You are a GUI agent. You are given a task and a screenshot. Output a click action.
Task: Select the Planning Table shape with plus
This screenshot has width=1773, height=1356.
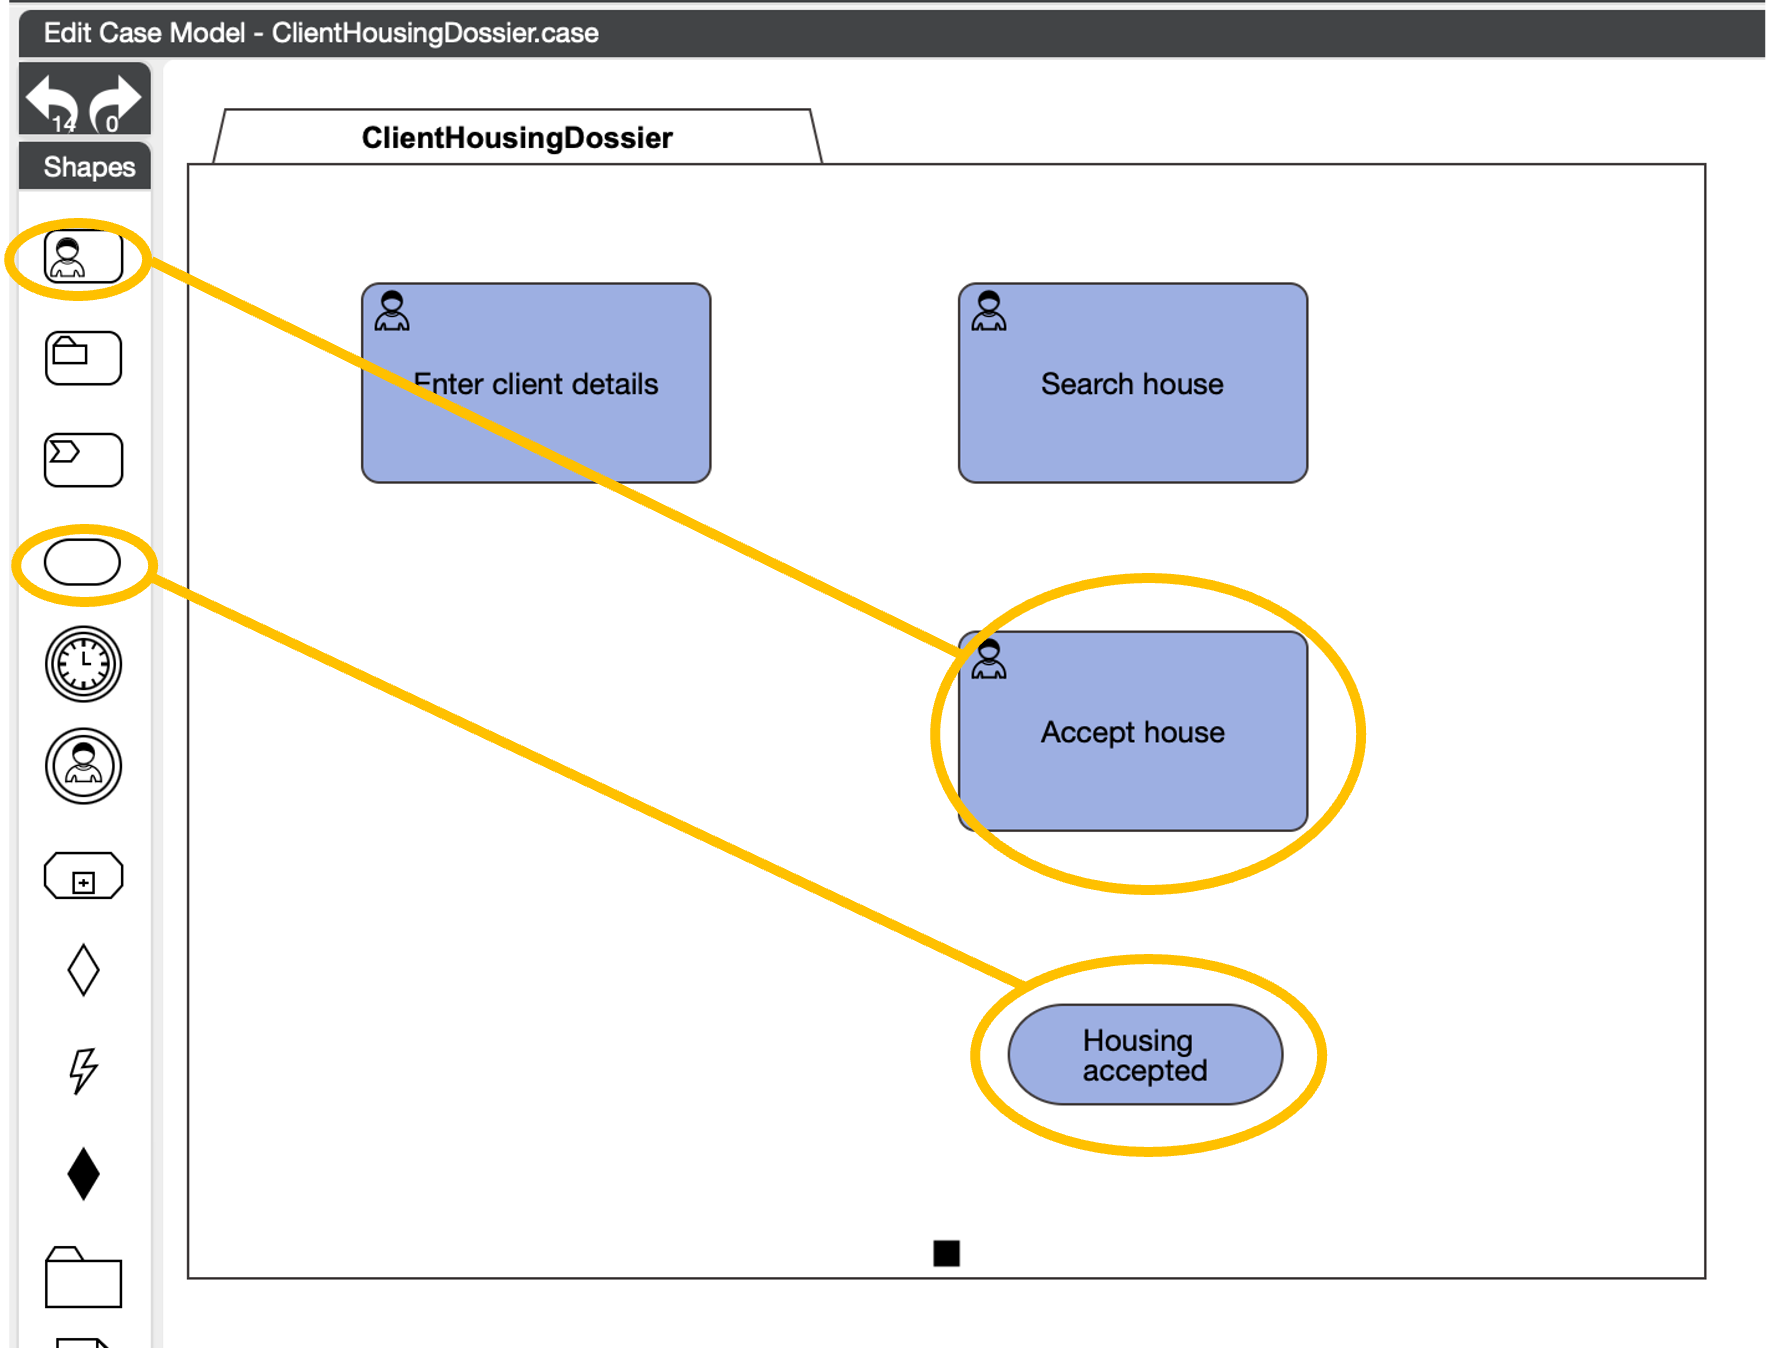pos(83,877)
